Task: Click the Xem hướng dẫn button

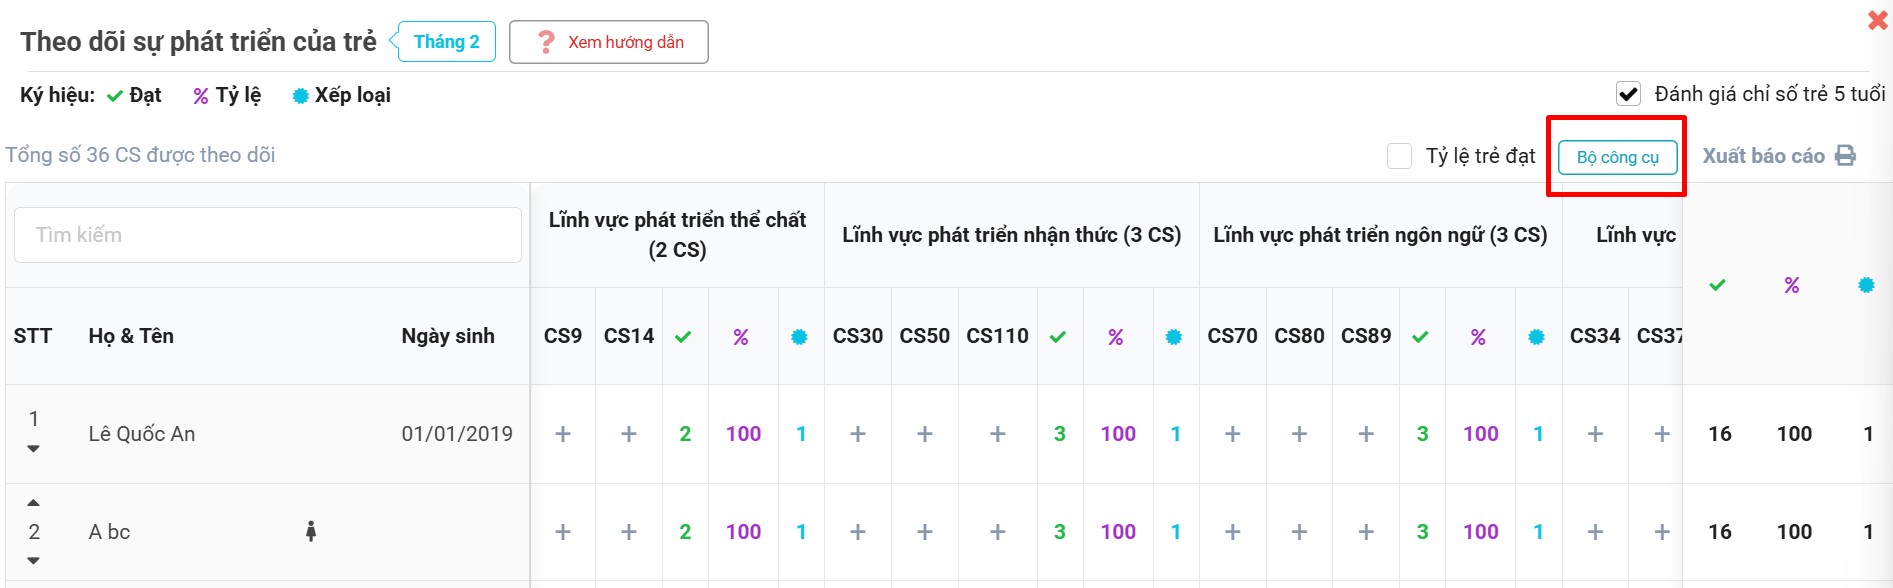Action: coord(609,42)
